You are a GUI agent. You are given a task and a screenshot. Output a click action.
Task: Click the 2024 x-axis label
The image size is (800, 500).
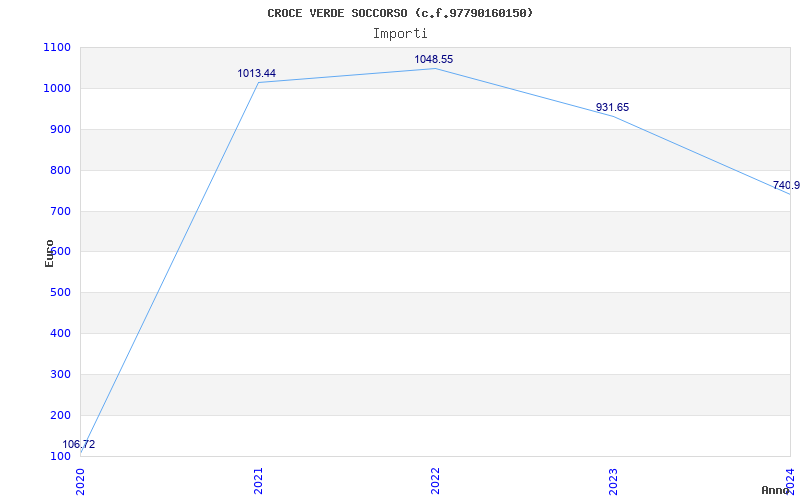tap(790, 481)
